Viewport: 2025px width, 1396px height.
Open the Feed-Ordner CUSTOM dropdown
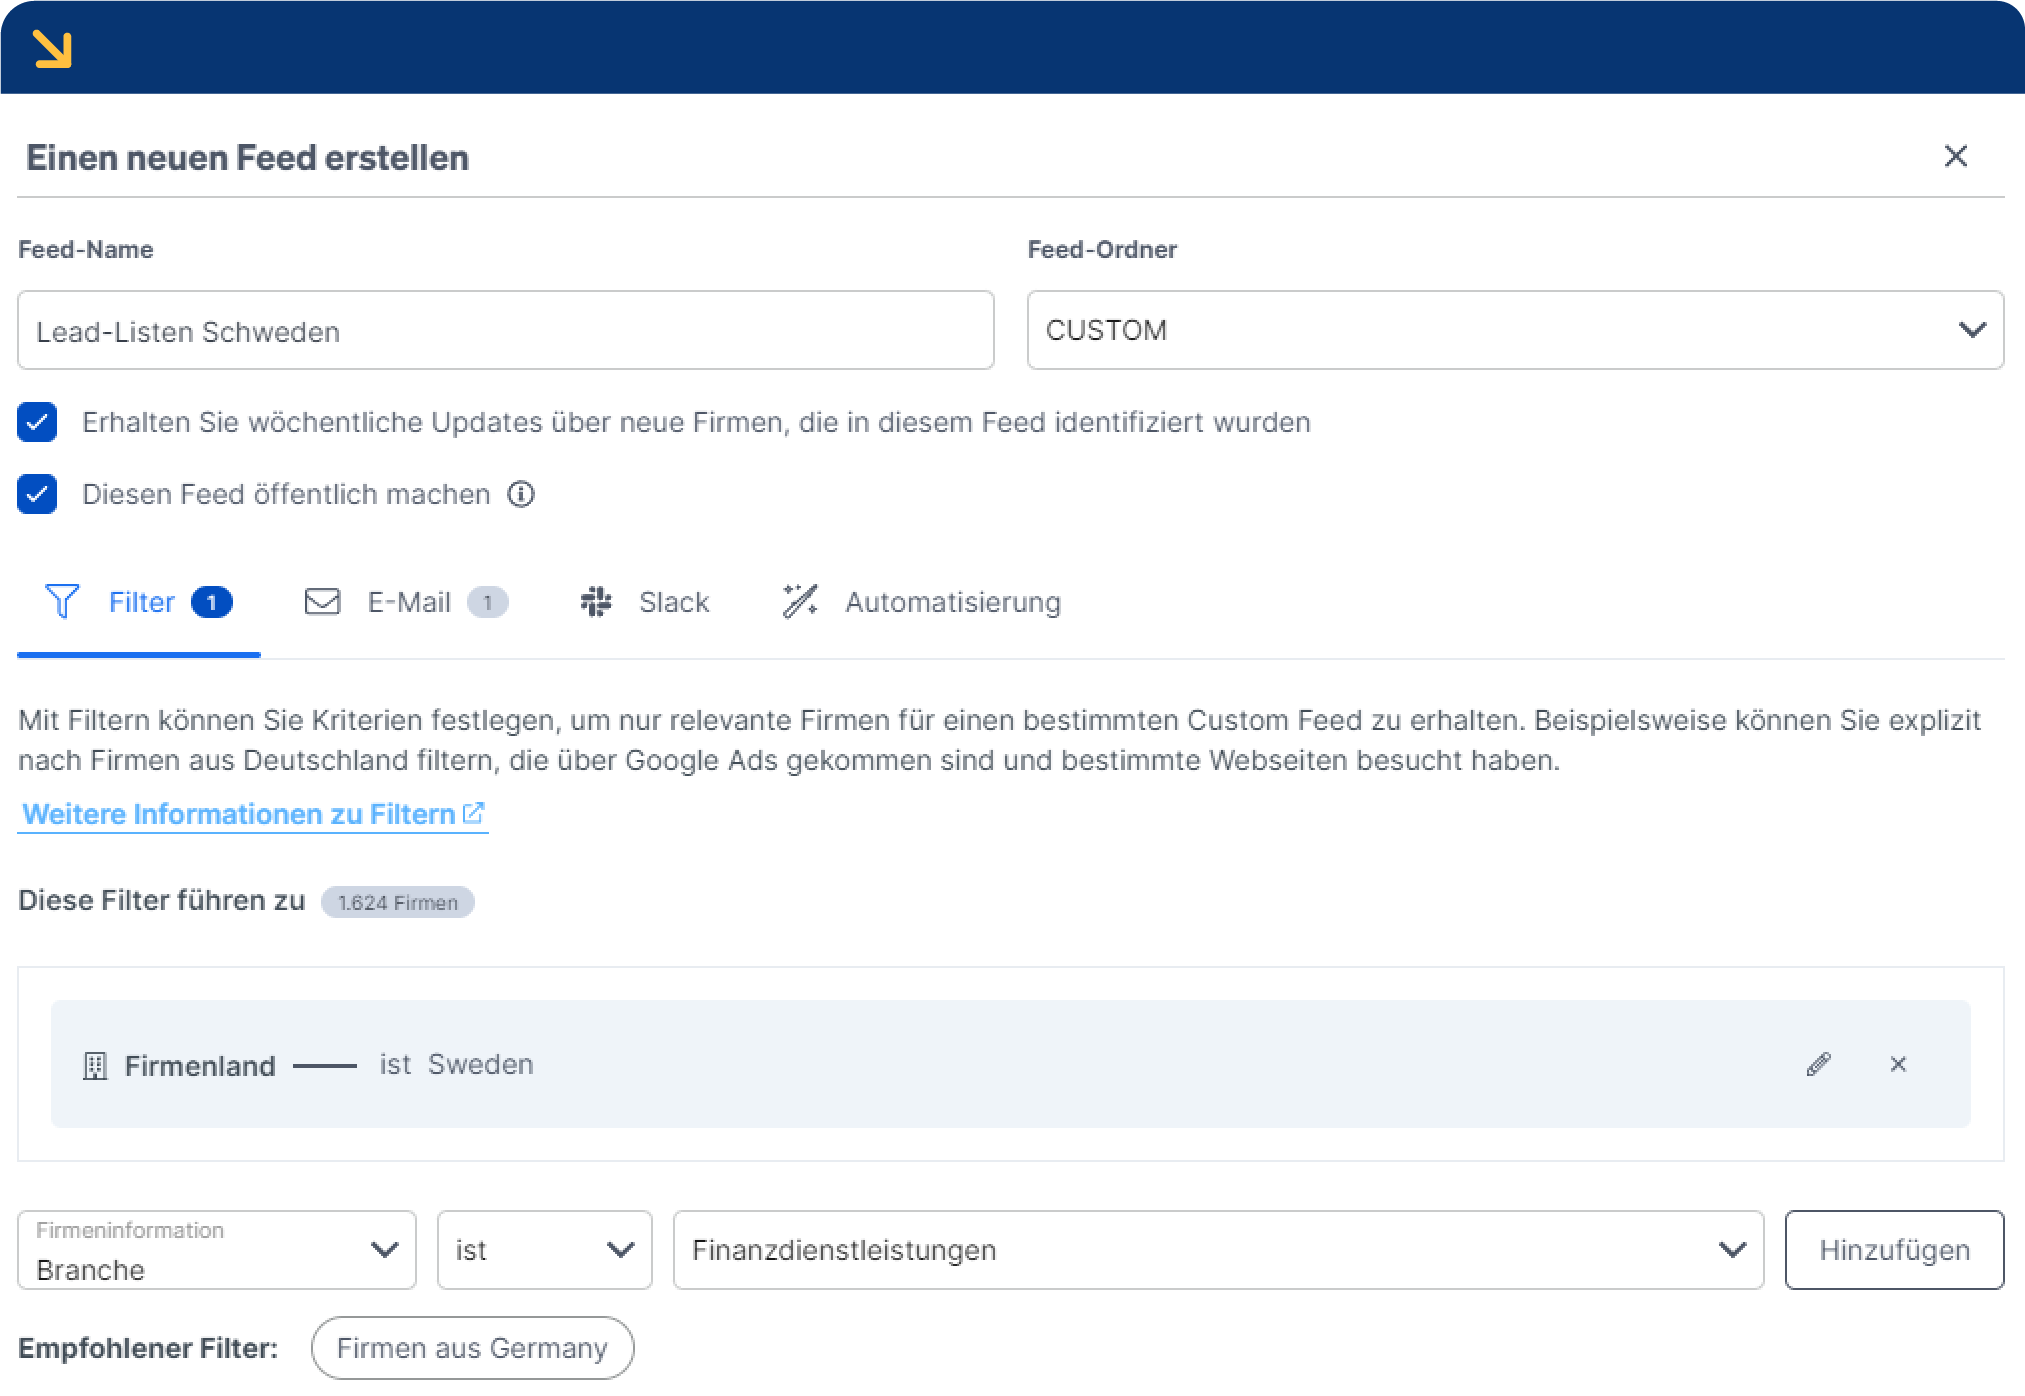coord(1514,330)
